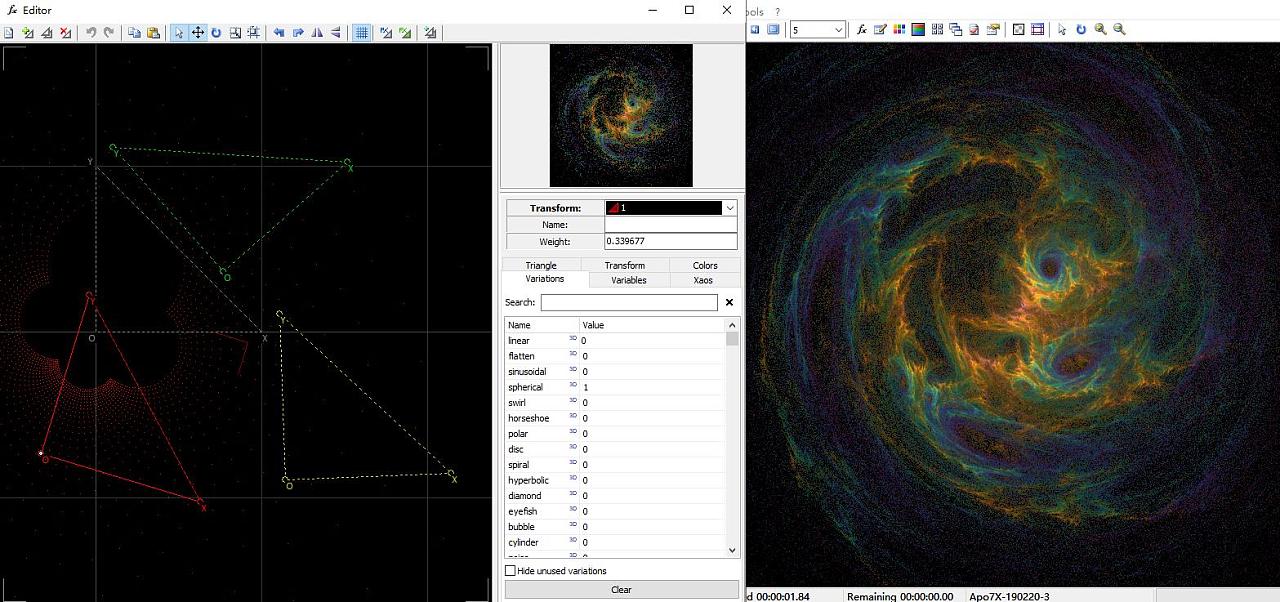Click the zoom in magnifier in main toolbar
1280x602 pixels.
point(1100,30)
